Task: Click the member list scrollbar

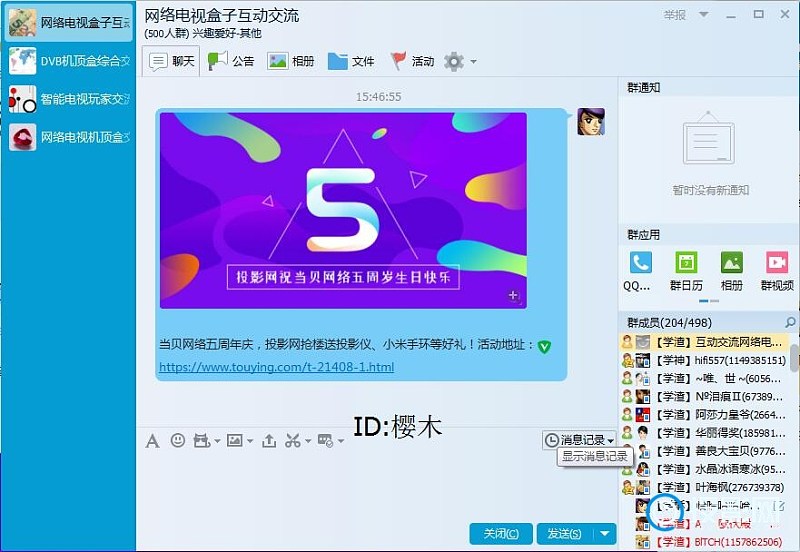Action: [794, 358]
